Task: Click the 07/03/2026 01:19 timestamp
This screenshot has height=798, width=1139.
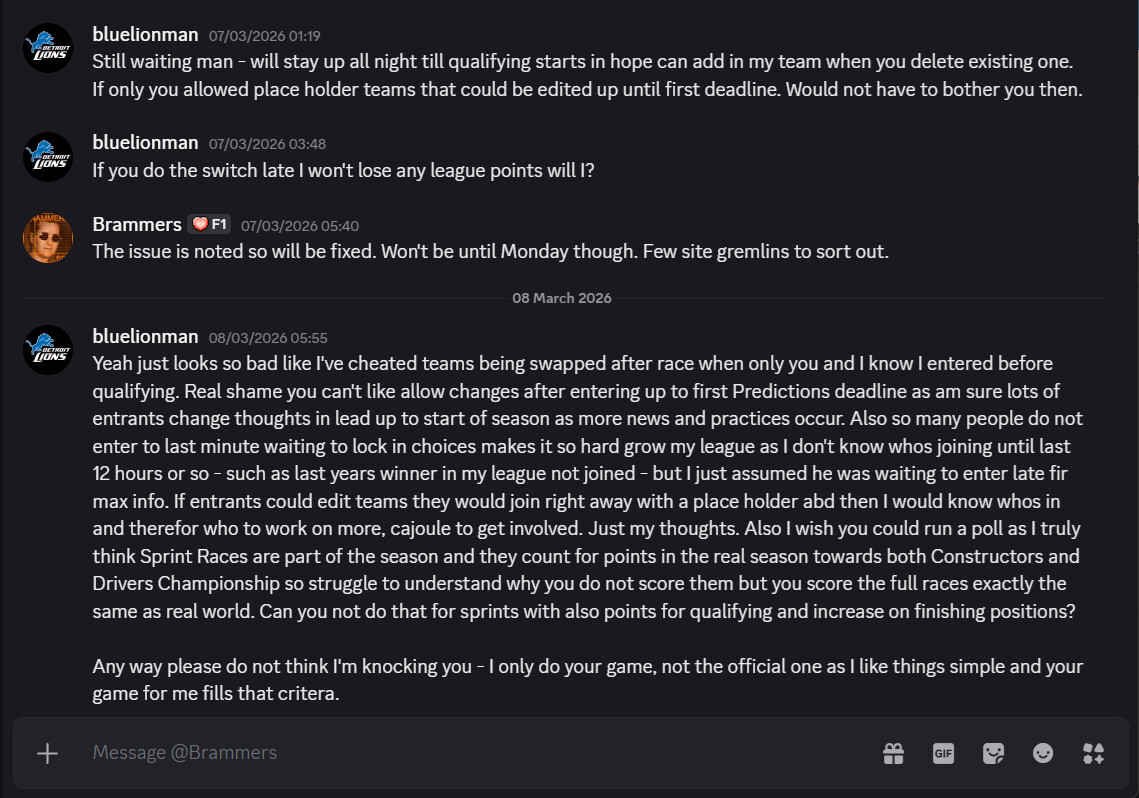Action: tap(264, 36)
